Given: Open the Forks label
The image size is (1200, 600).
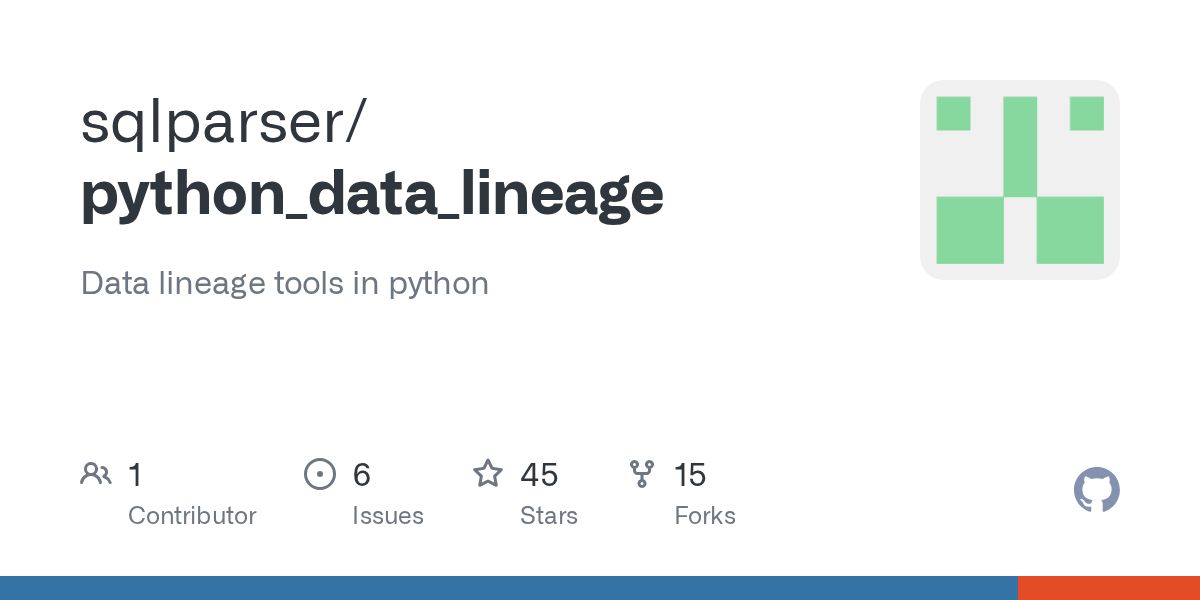Looking at the screenshot, I should tap(704, 516).
